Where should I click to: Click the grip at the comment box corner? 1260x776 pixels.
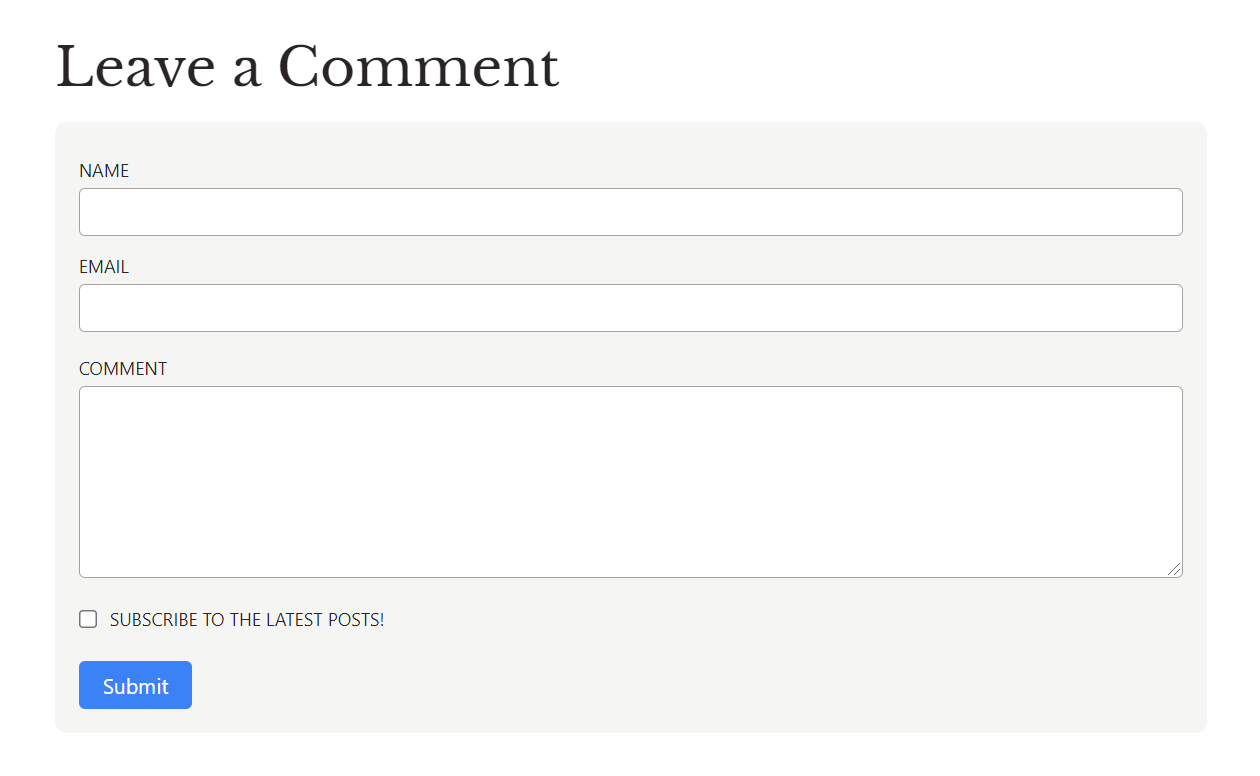click(x=1174, y=569)
